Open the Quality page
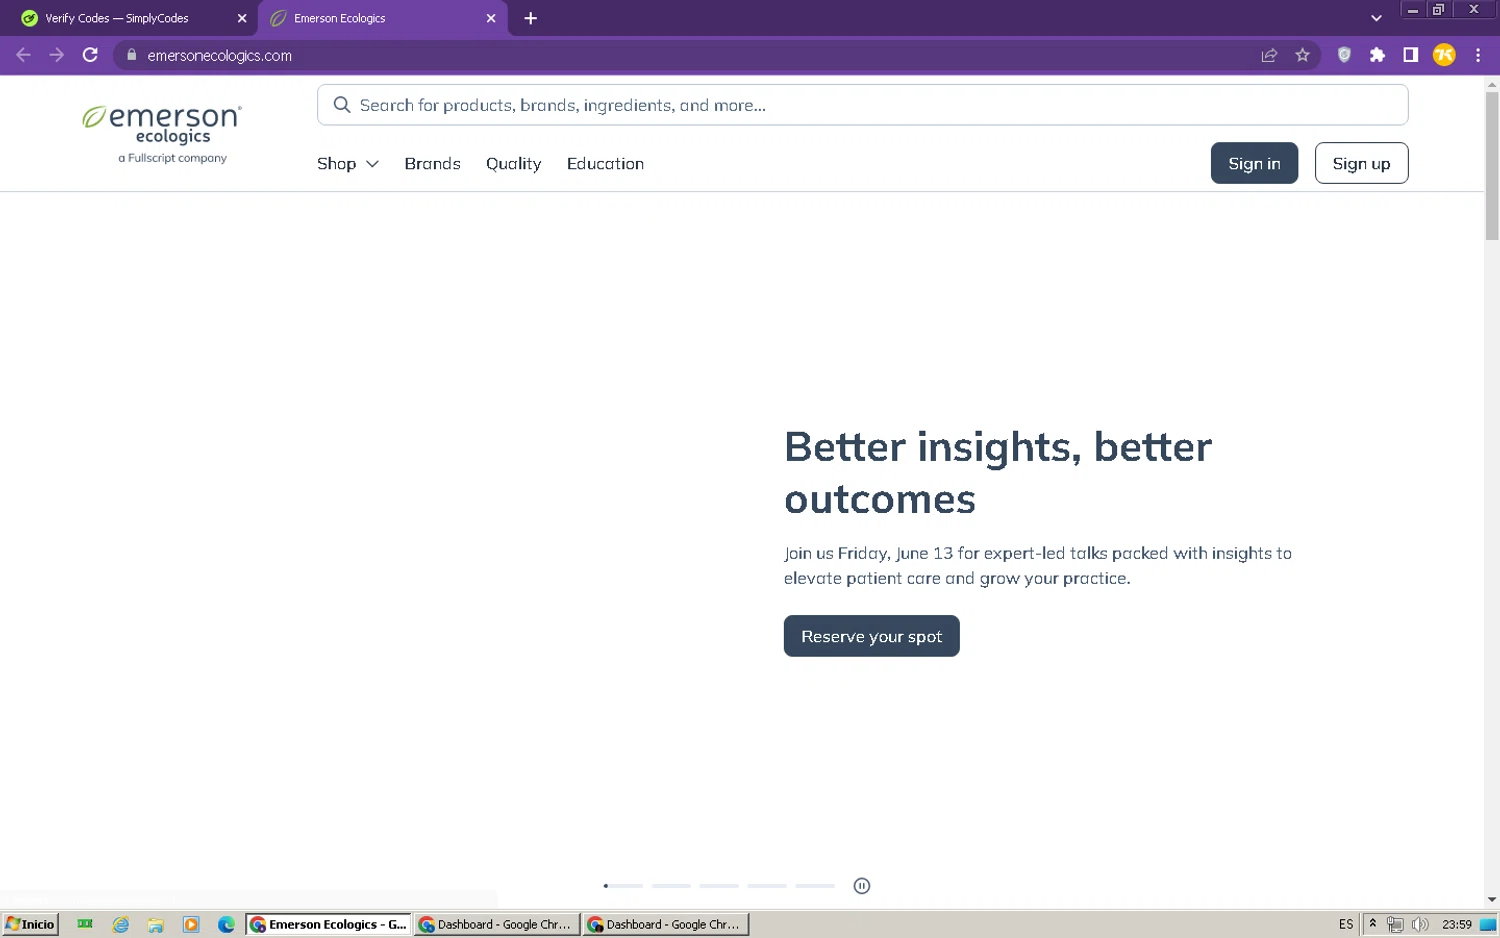This screenshot has width=1500, height=938. pyautogui.click(x=513, y=164)
